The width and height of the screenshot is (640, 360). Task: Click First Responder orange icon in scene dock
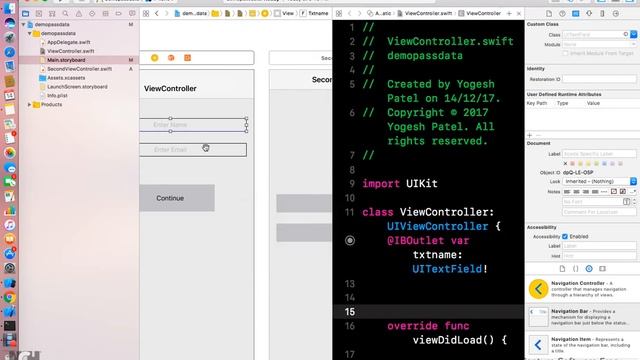click(171, 58)
